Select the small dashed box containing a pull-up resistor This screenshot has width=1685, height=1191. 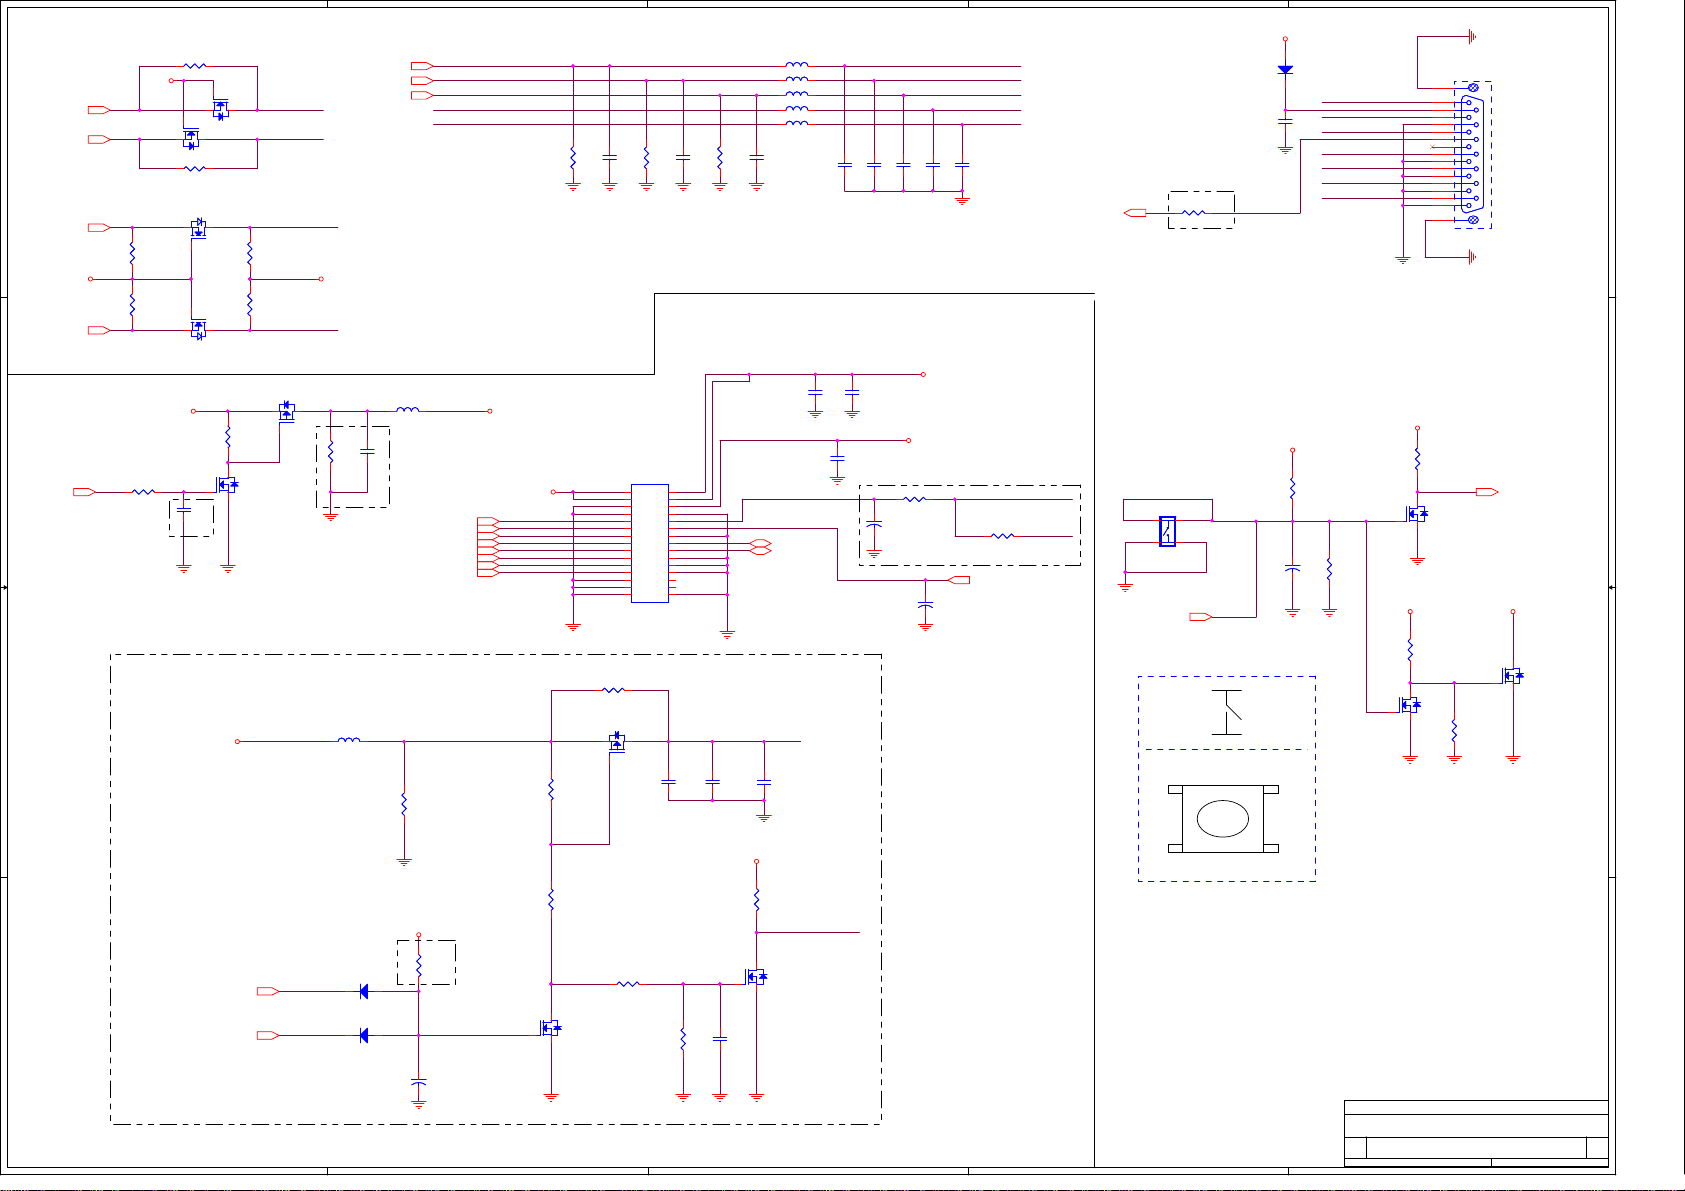pos(427,962)
